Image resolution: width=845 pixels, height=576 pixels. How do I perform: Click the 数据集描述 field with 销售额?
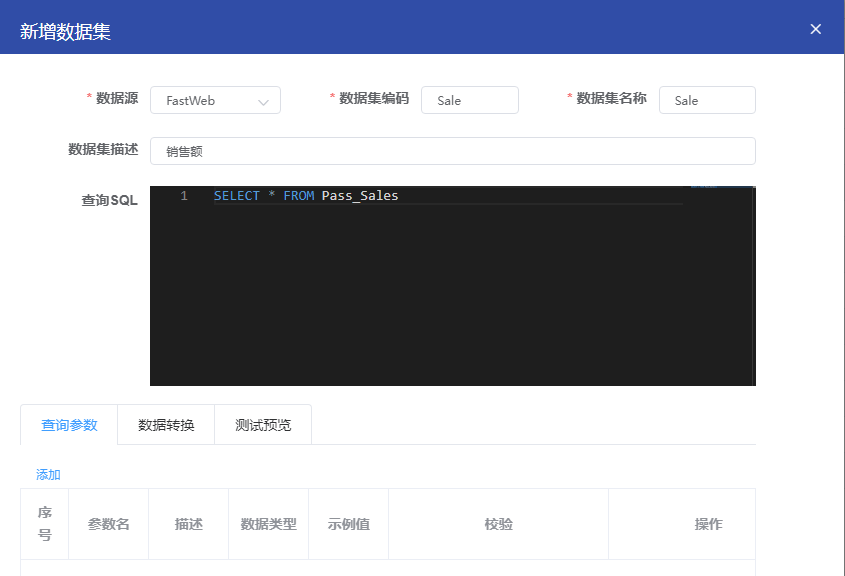[453, 151]
